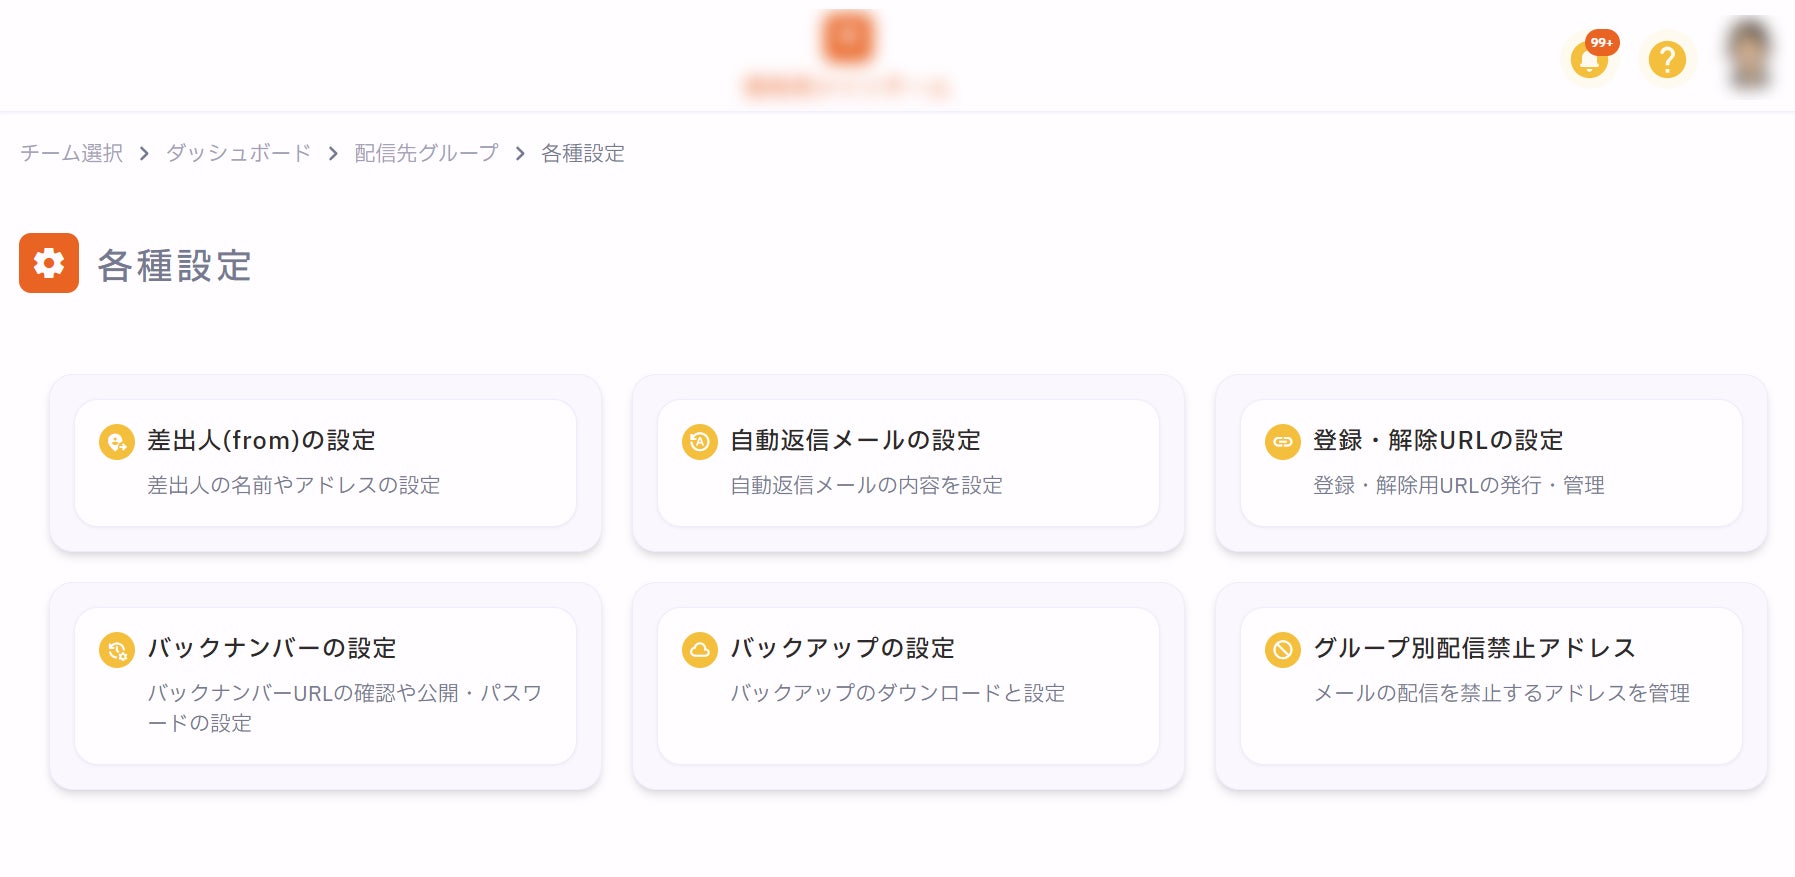Screen dimensions: 1795x877
Task: Click the link icon for 登録・解除URL
Action: [x=1283, y=441]
